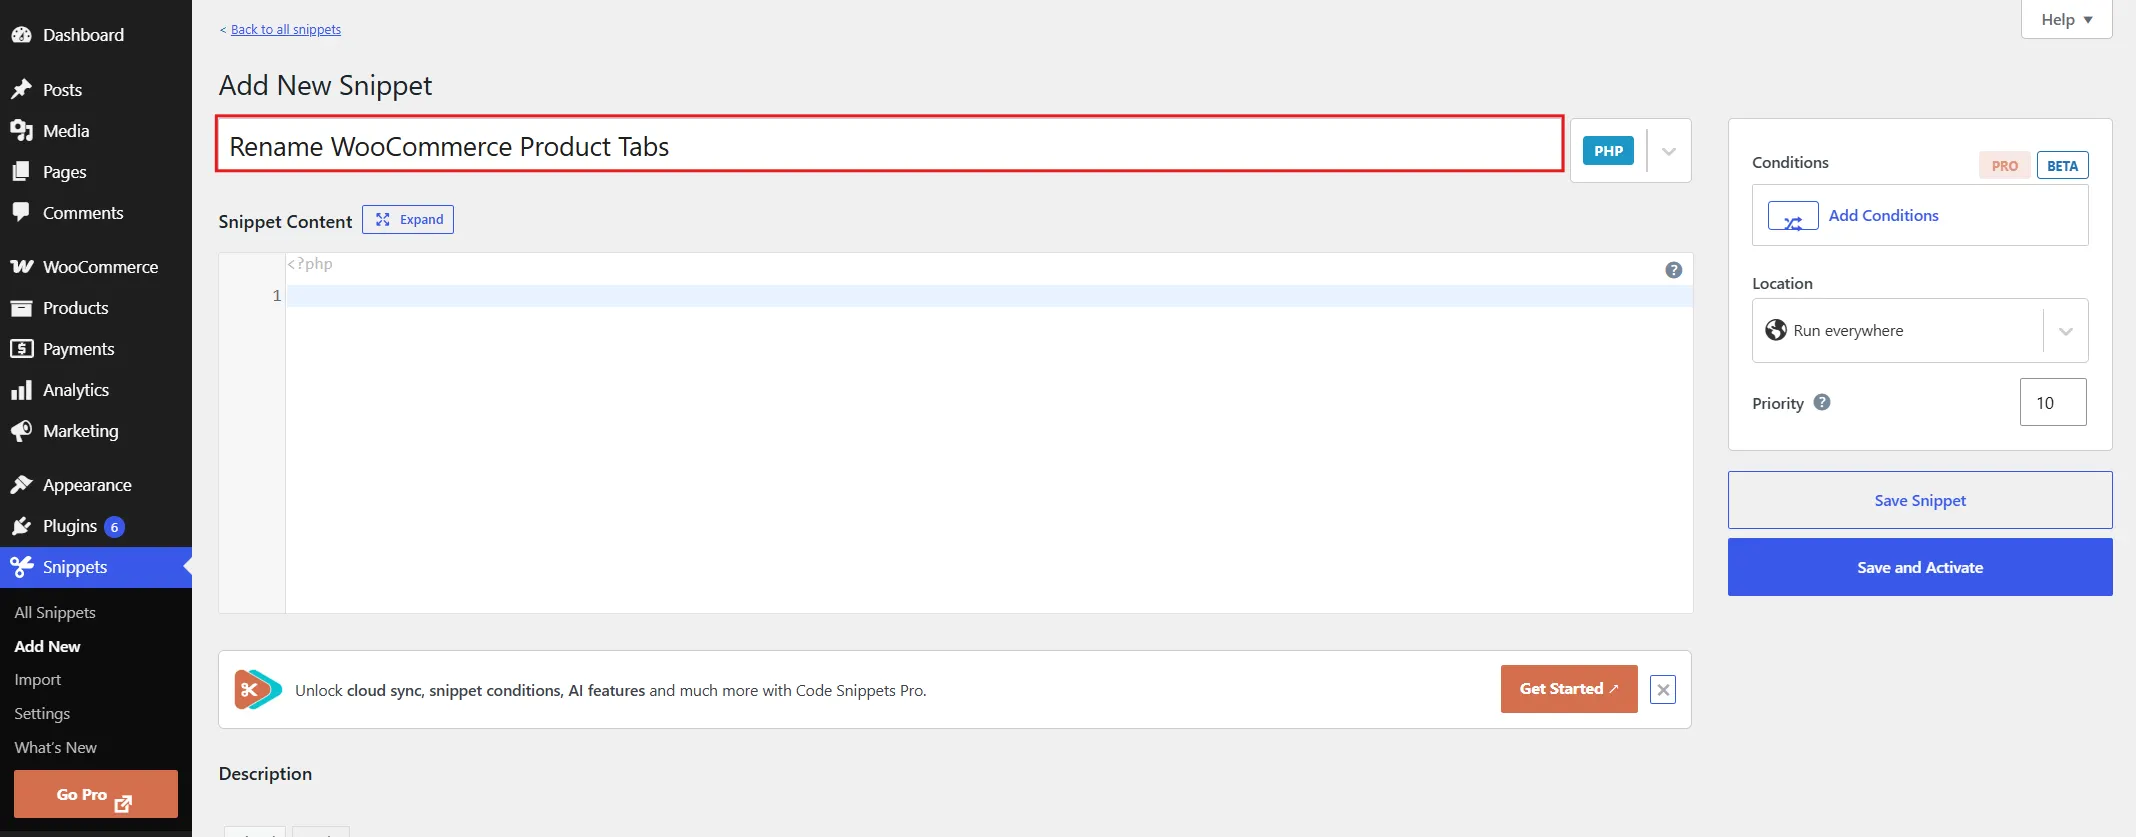Click the 'Snippet Content' label
This screenshot has height=837, width=2136.
point(285,222)
